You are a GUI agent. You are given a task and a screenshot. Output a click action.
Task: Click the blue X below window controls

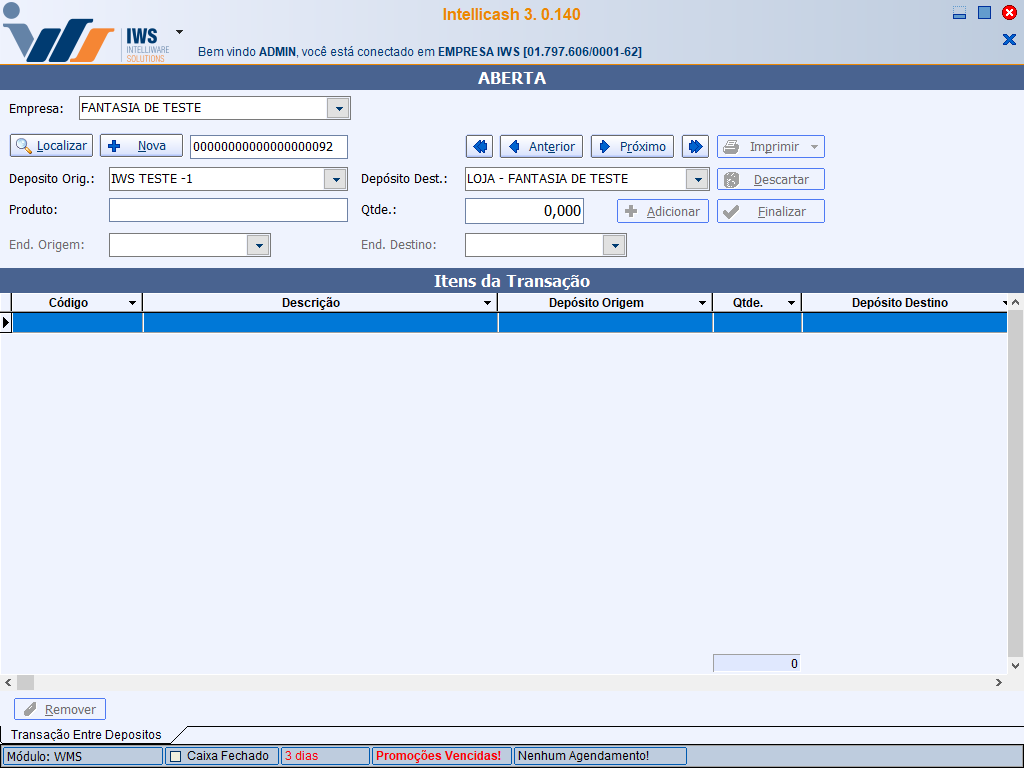coord(1008,39)
